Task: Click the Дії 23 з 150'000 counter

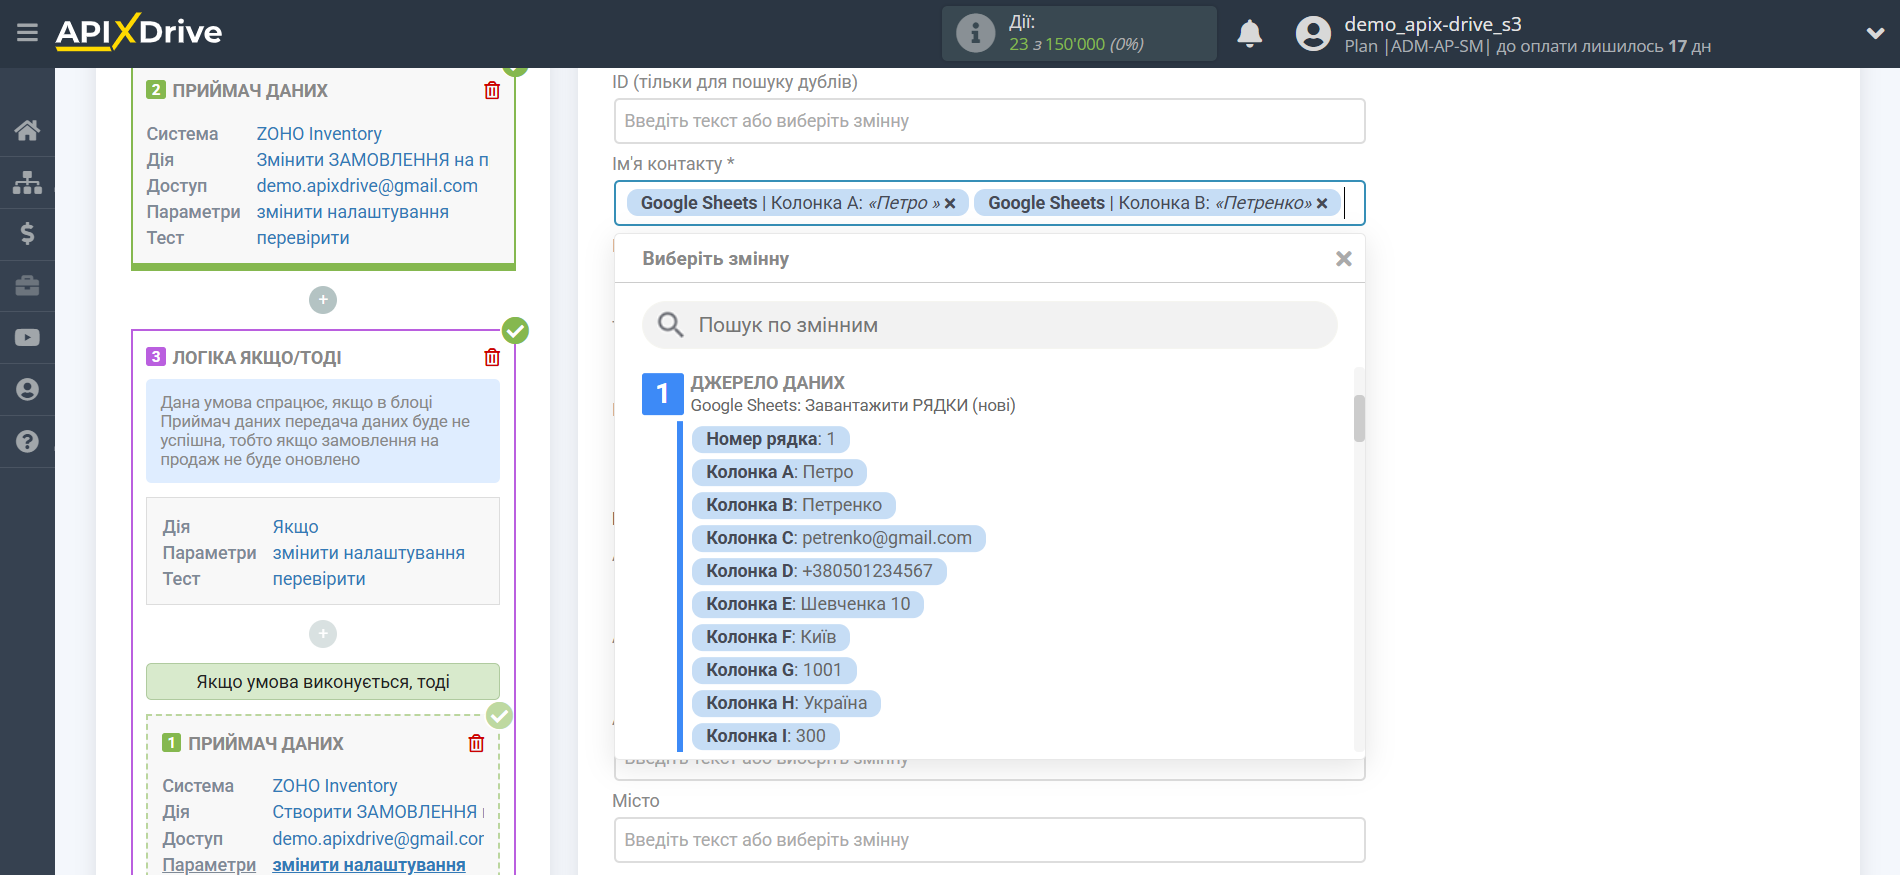Action: click(1079, 33)
